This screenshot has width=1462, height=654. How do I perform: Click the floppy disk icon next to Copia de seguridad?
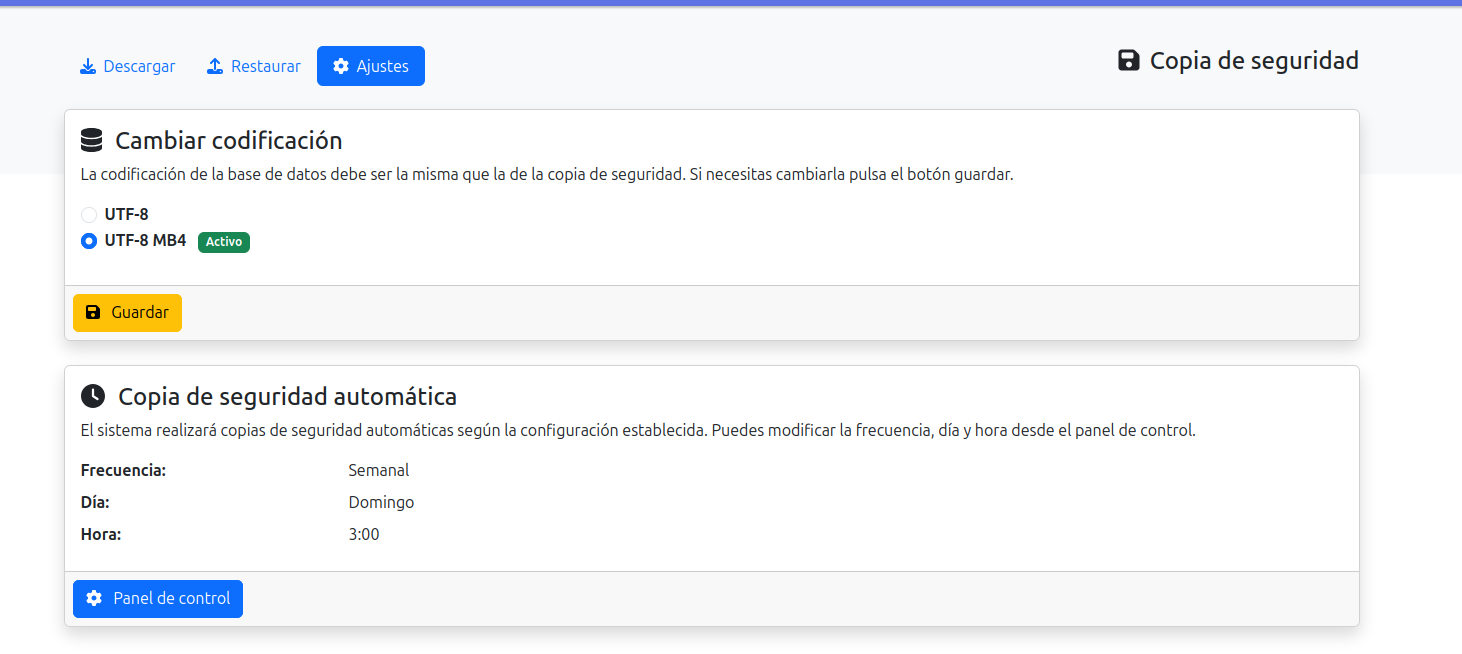pyautogui.click(x=1128, y=60)
